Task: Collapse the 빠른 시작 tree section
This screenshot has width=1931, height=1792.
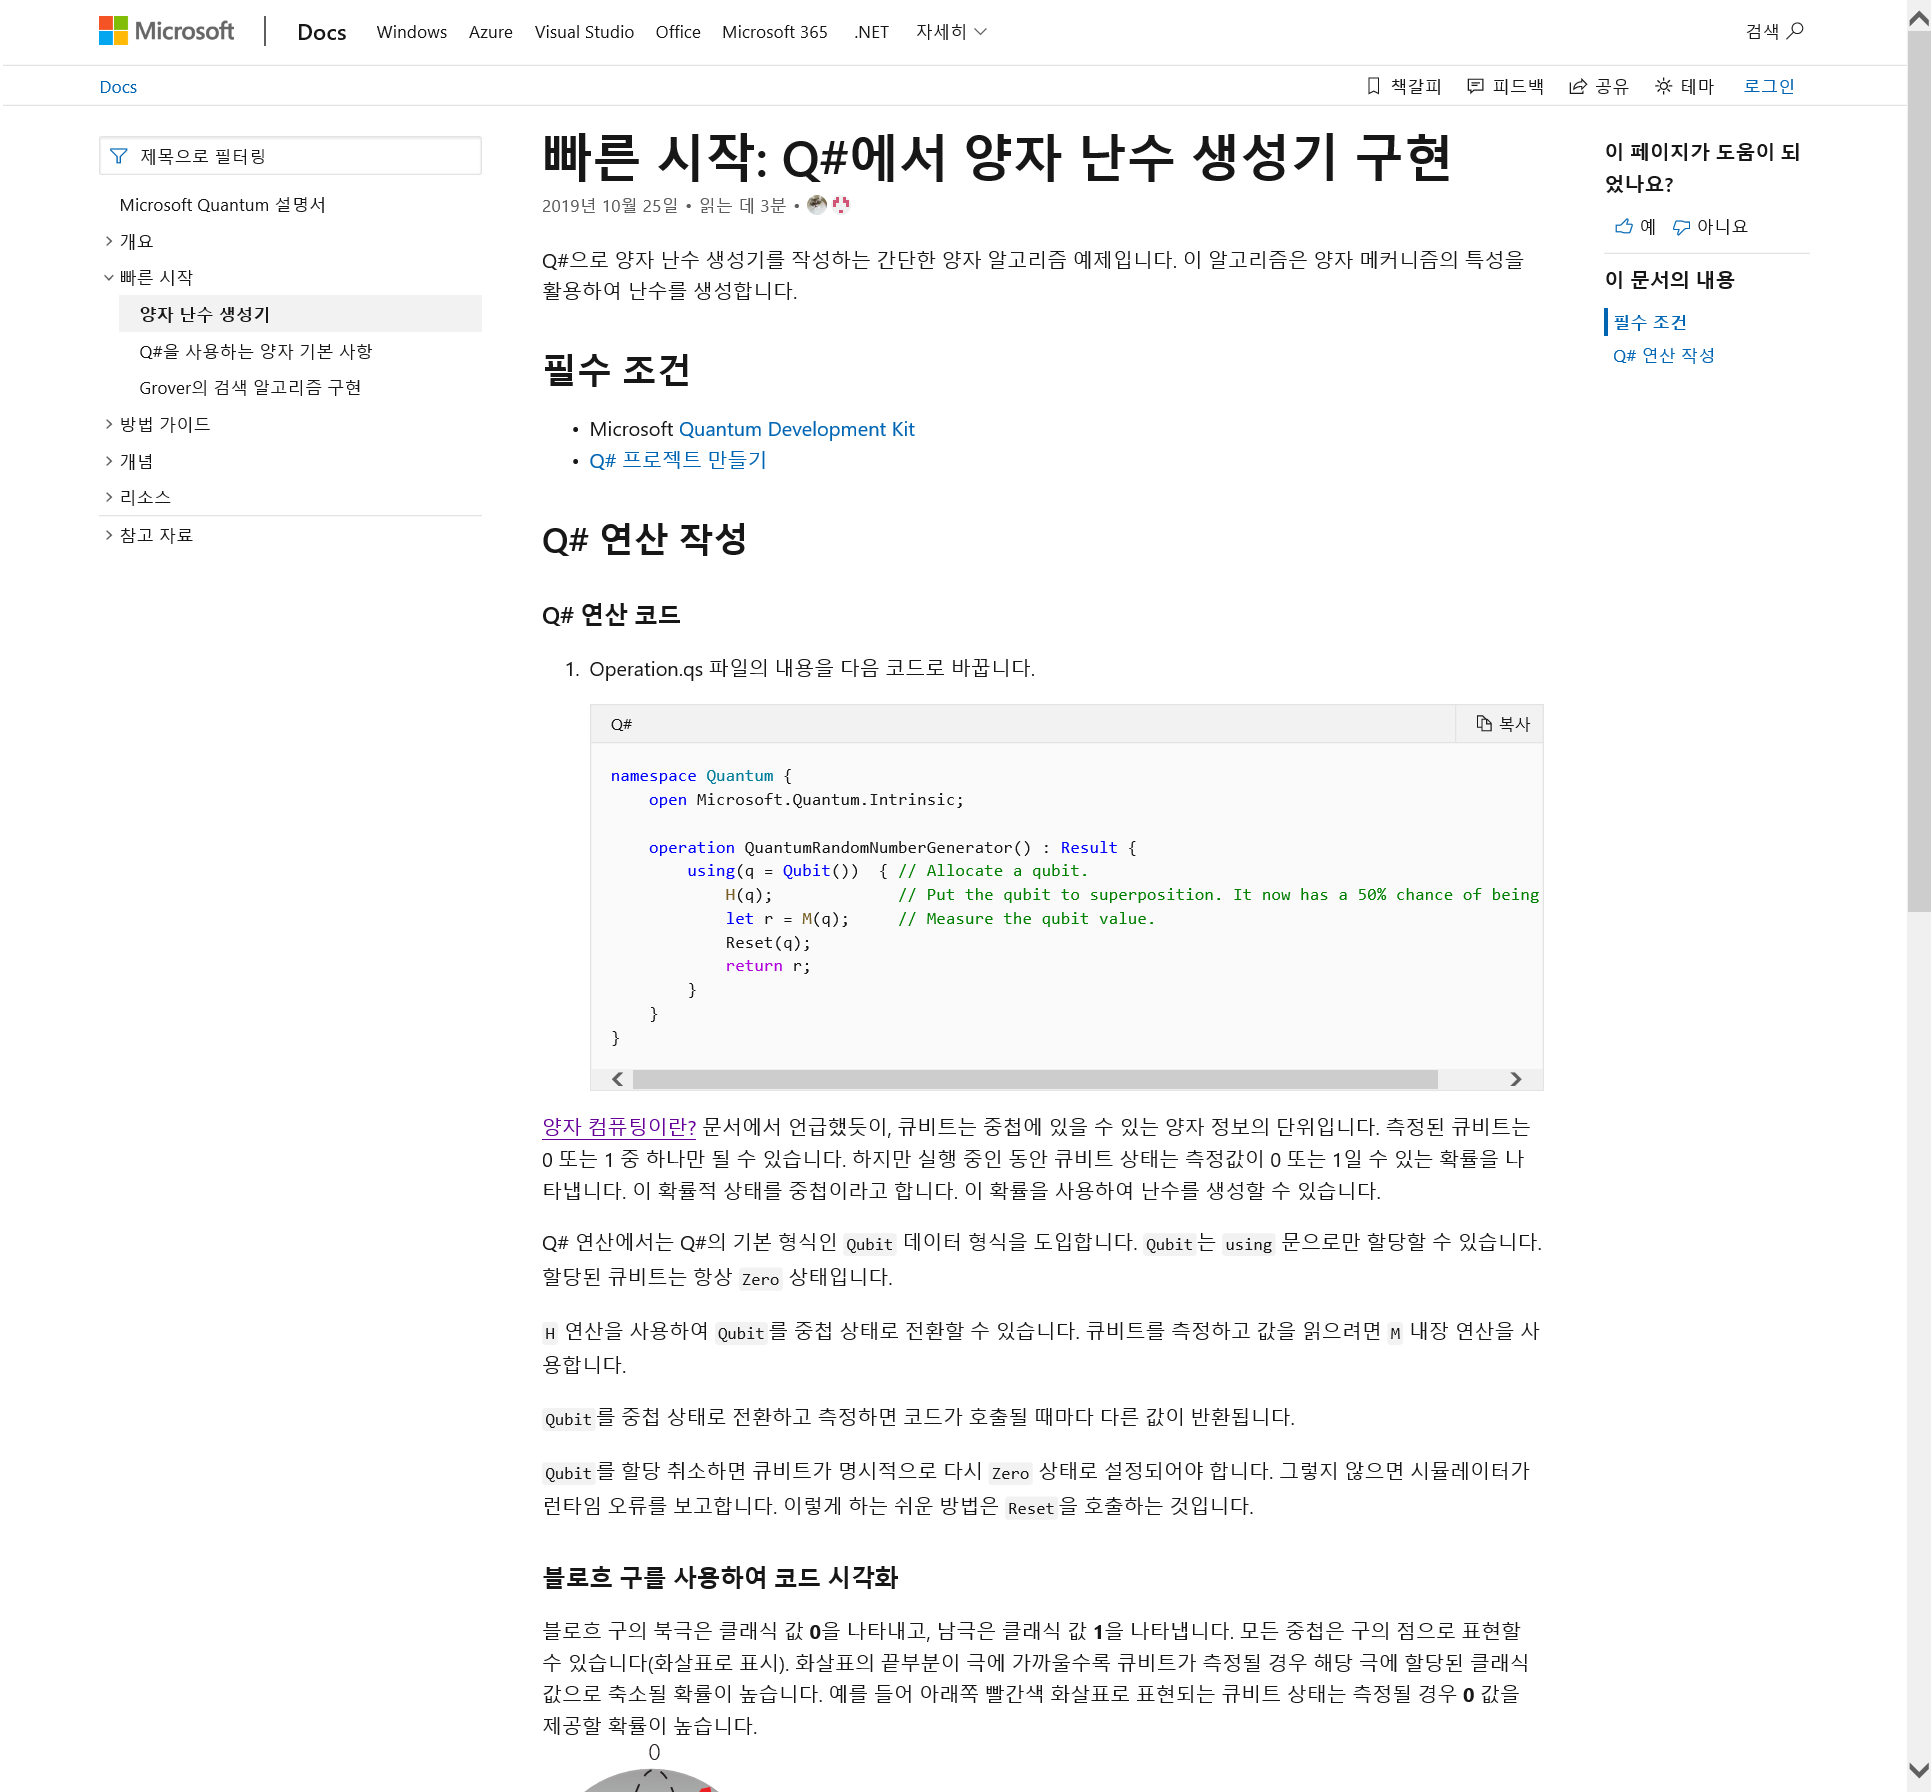Action: [109, 277]
